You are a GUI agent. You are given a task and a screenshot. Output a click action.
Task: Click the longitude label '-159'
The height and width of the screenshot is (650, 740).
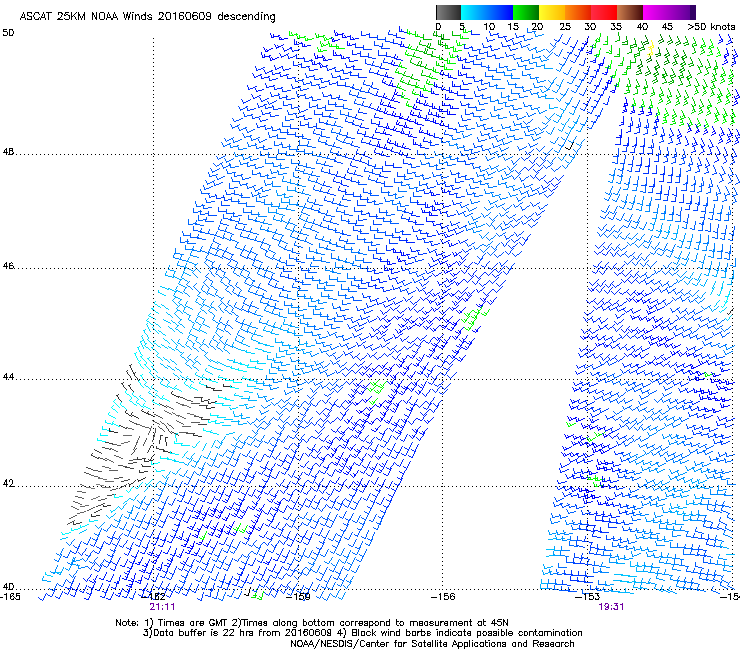click(x=300, y=597)
